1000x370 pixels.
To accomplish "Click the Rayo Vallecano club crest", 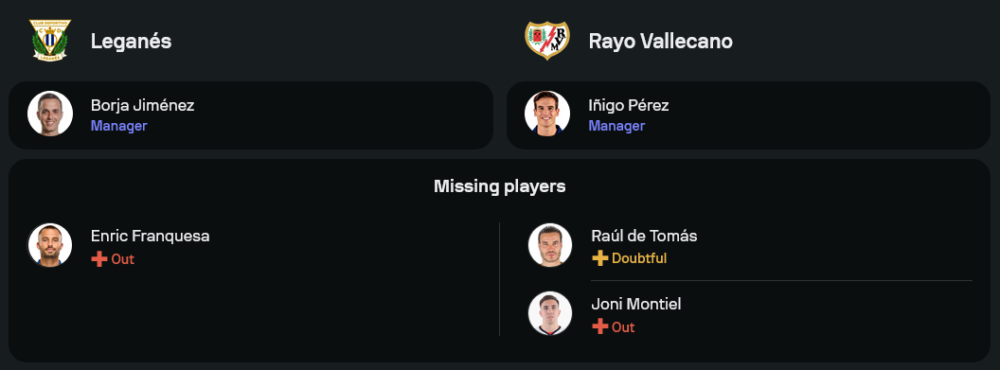I will coord(547,41).
